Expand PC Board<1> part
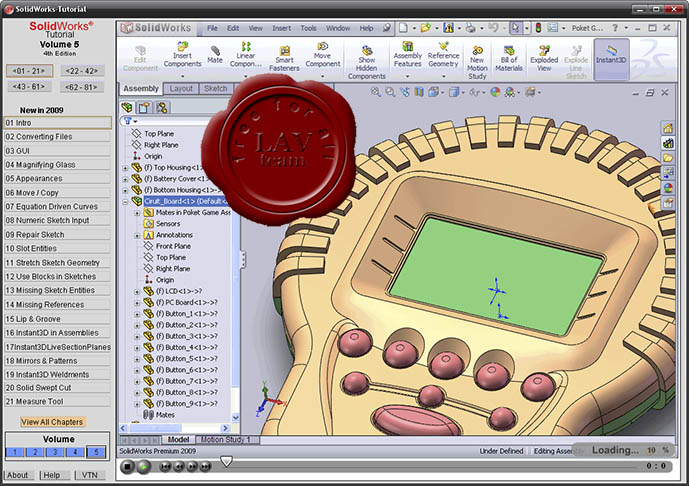The width and height of the screenshot is (689, 486). [x=137, y=303]
